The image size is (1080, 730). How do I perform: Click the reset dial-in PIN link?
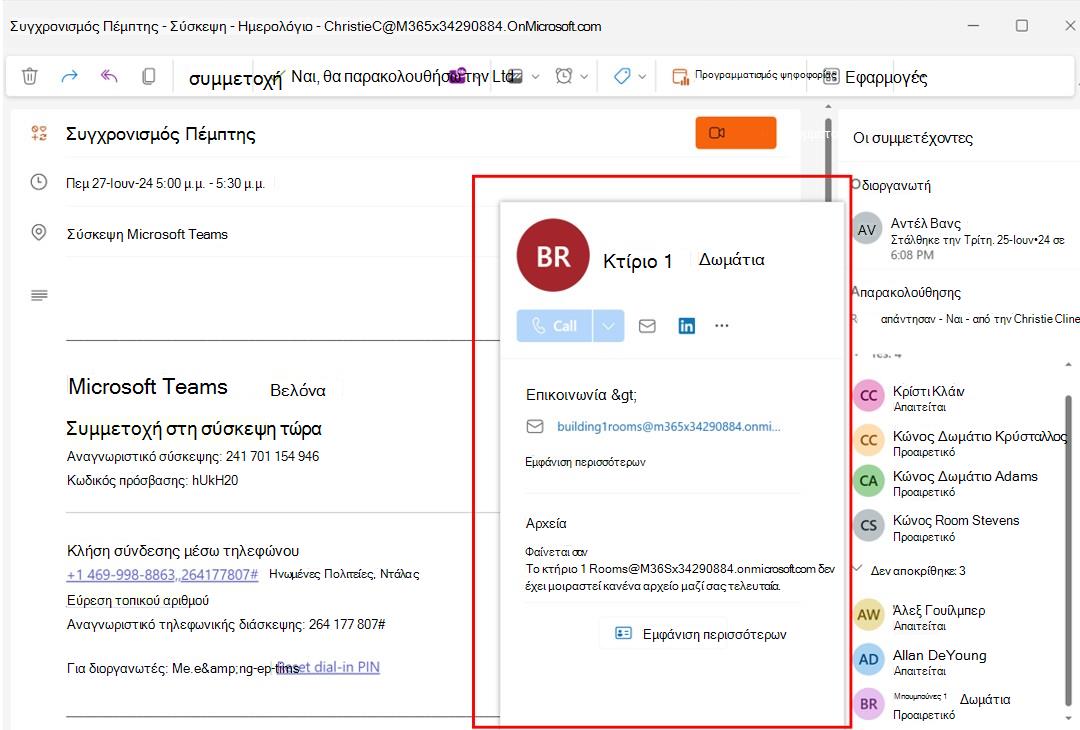329,667
